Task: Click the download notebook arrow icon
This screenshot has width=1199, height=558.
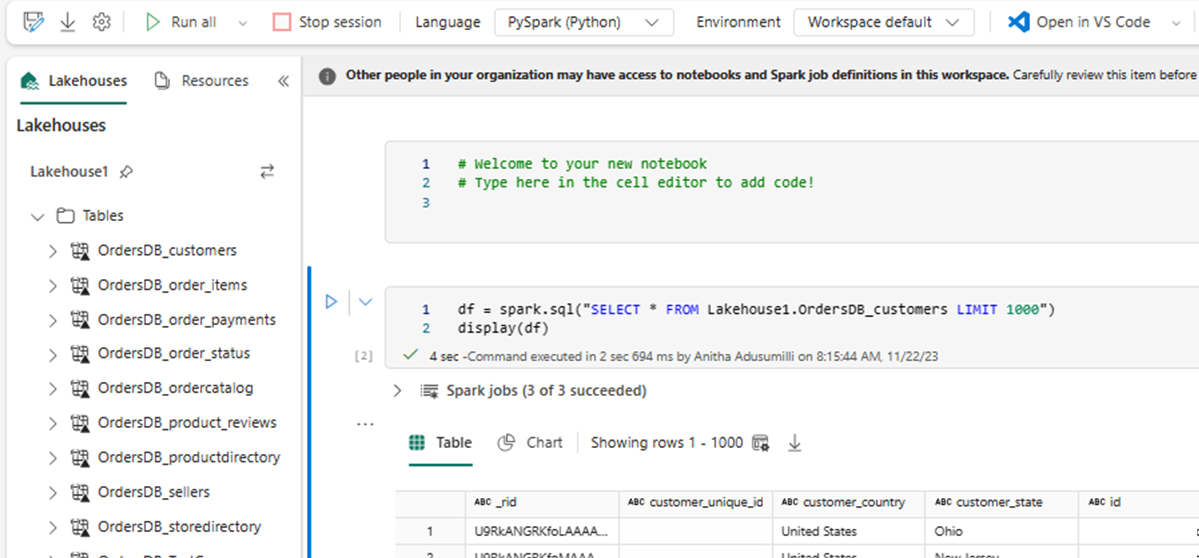Action: pos(68,22)
